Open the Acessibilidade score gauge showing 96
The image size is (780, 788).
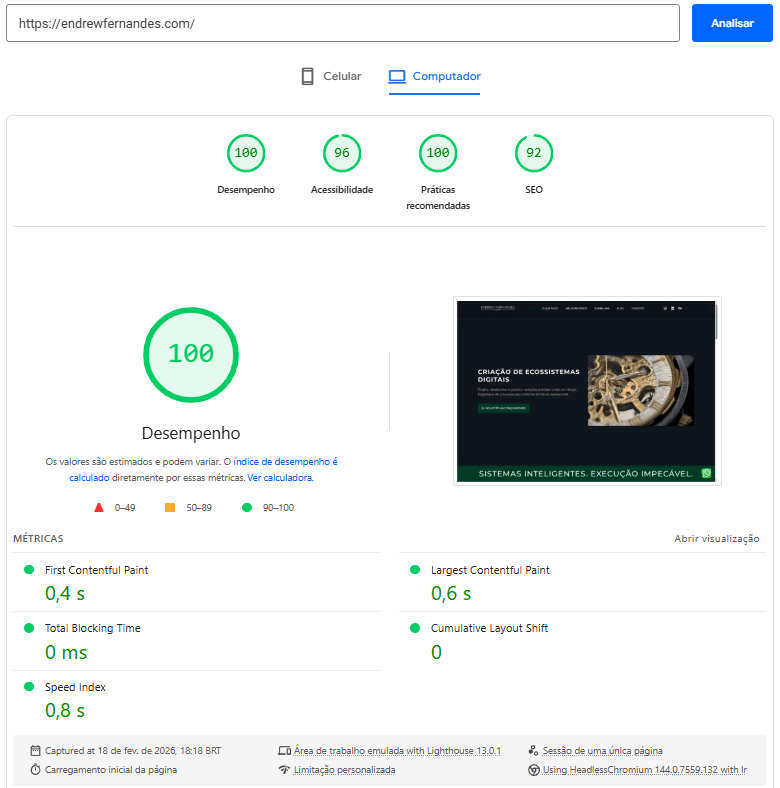(342, 153)
